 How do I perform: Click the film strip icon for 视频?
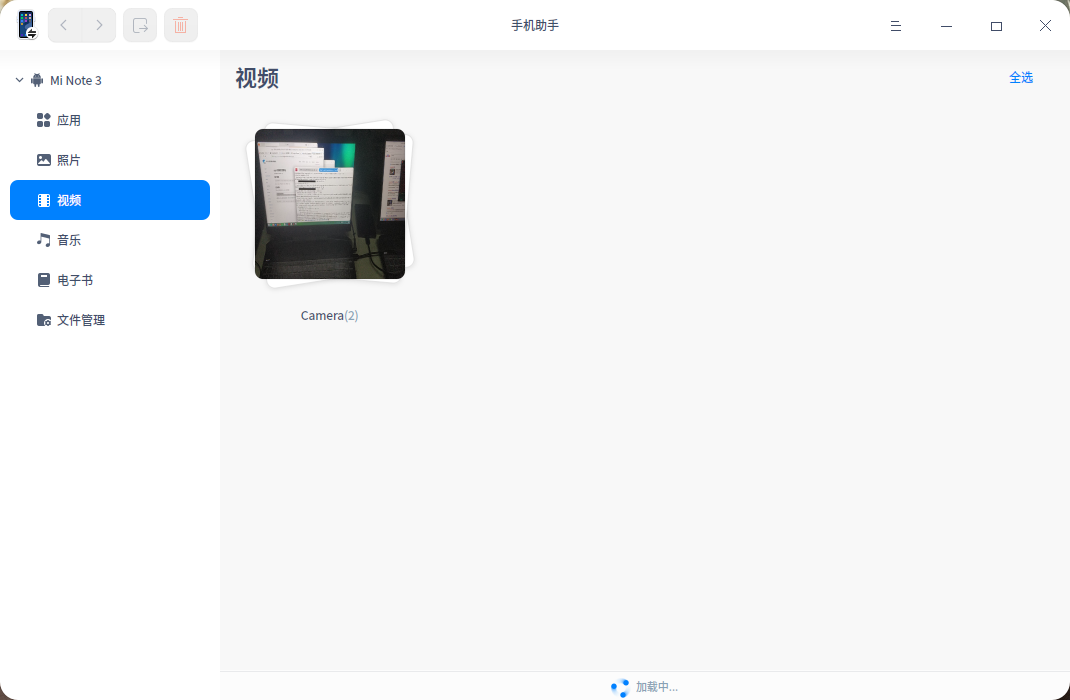pyautogui.click(x=44, y=200)
